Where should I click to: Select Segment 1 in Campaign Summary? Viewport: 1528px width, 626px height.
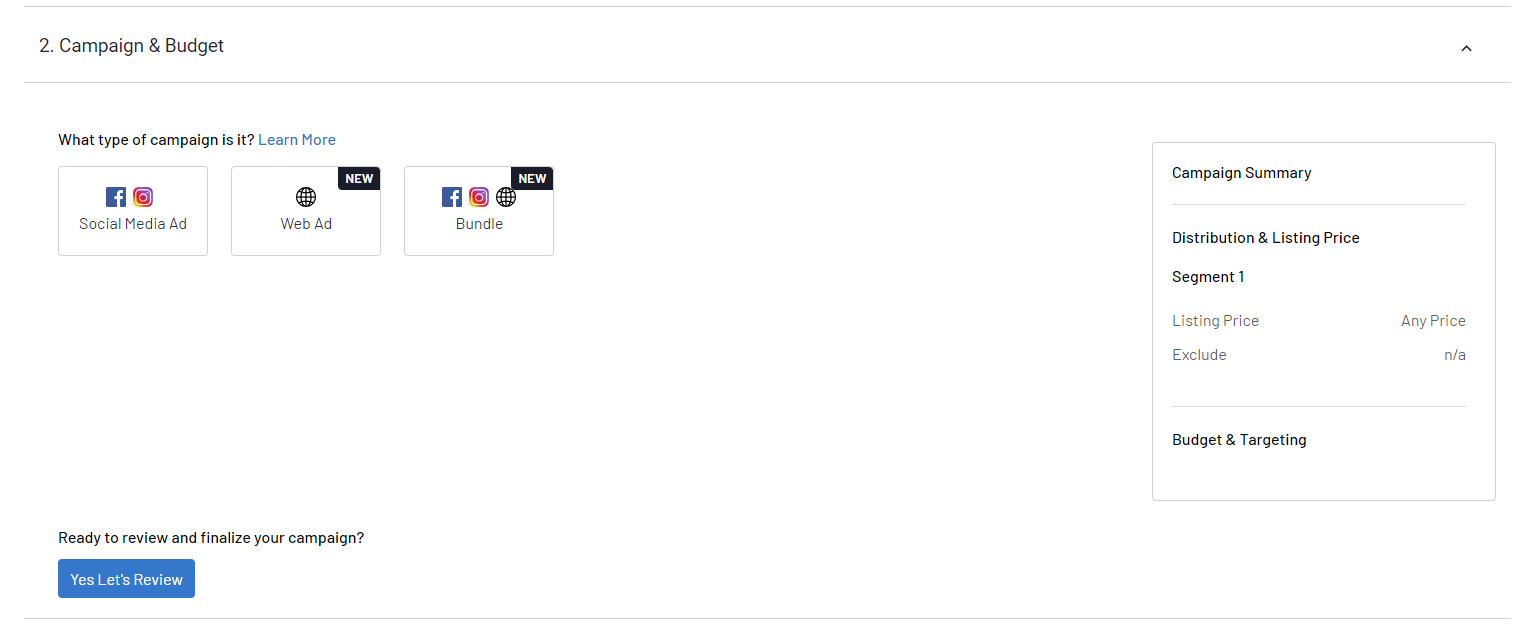tap(1208, 277)
